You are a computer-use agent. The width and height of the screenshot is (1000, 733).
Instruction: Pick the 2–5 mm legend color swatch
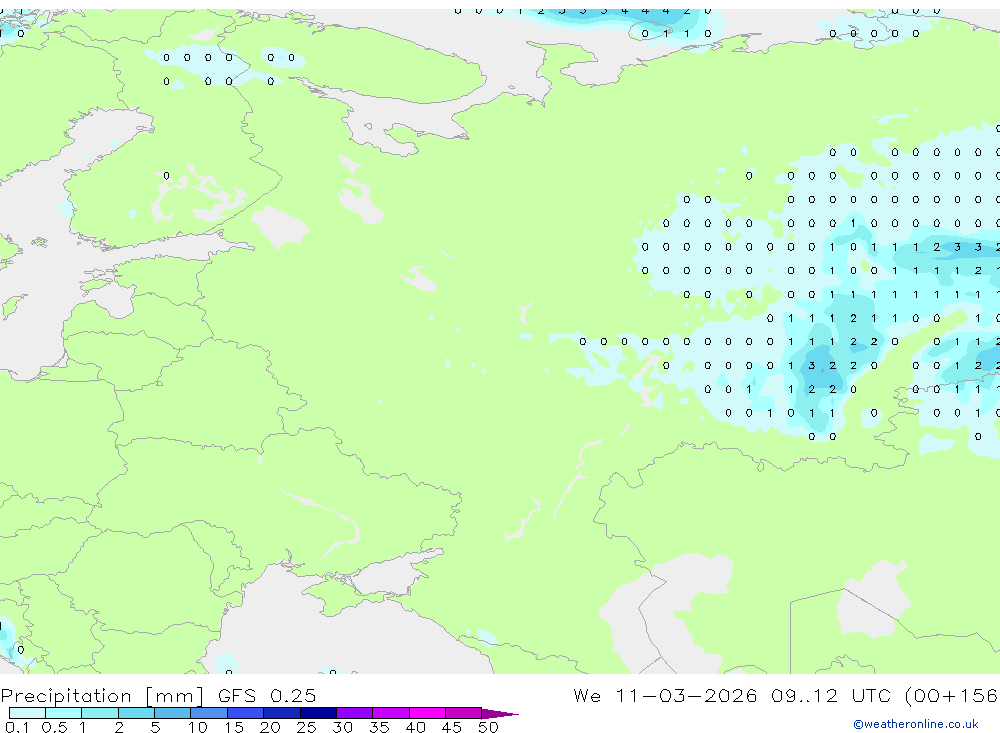pyautogui.click(x=136, y=713)
